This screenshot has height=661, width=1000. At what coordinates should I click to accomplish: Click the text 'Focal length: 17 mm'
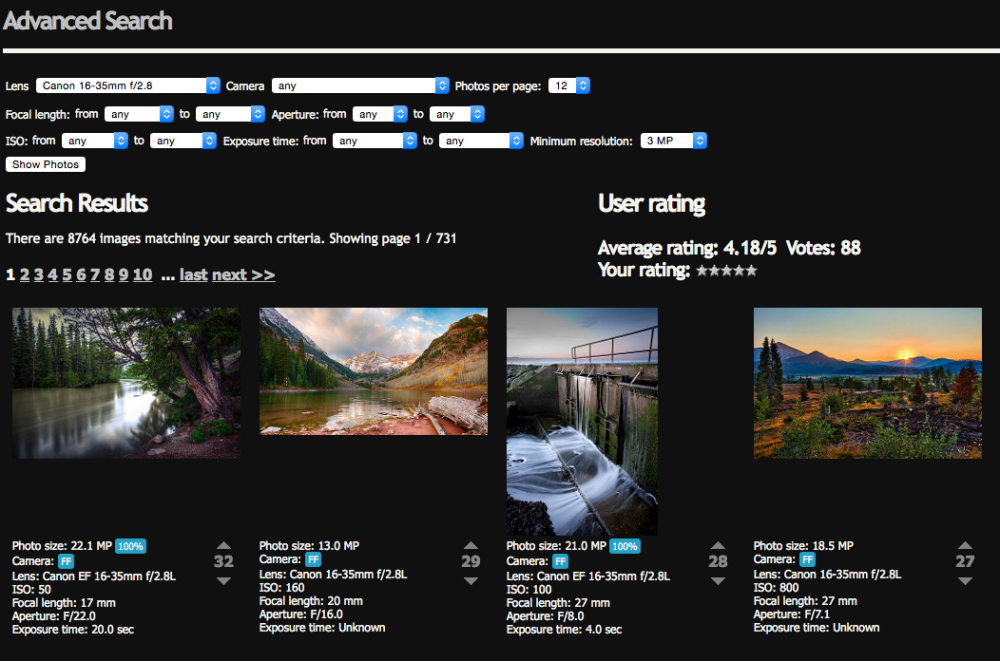pos(64,603)
